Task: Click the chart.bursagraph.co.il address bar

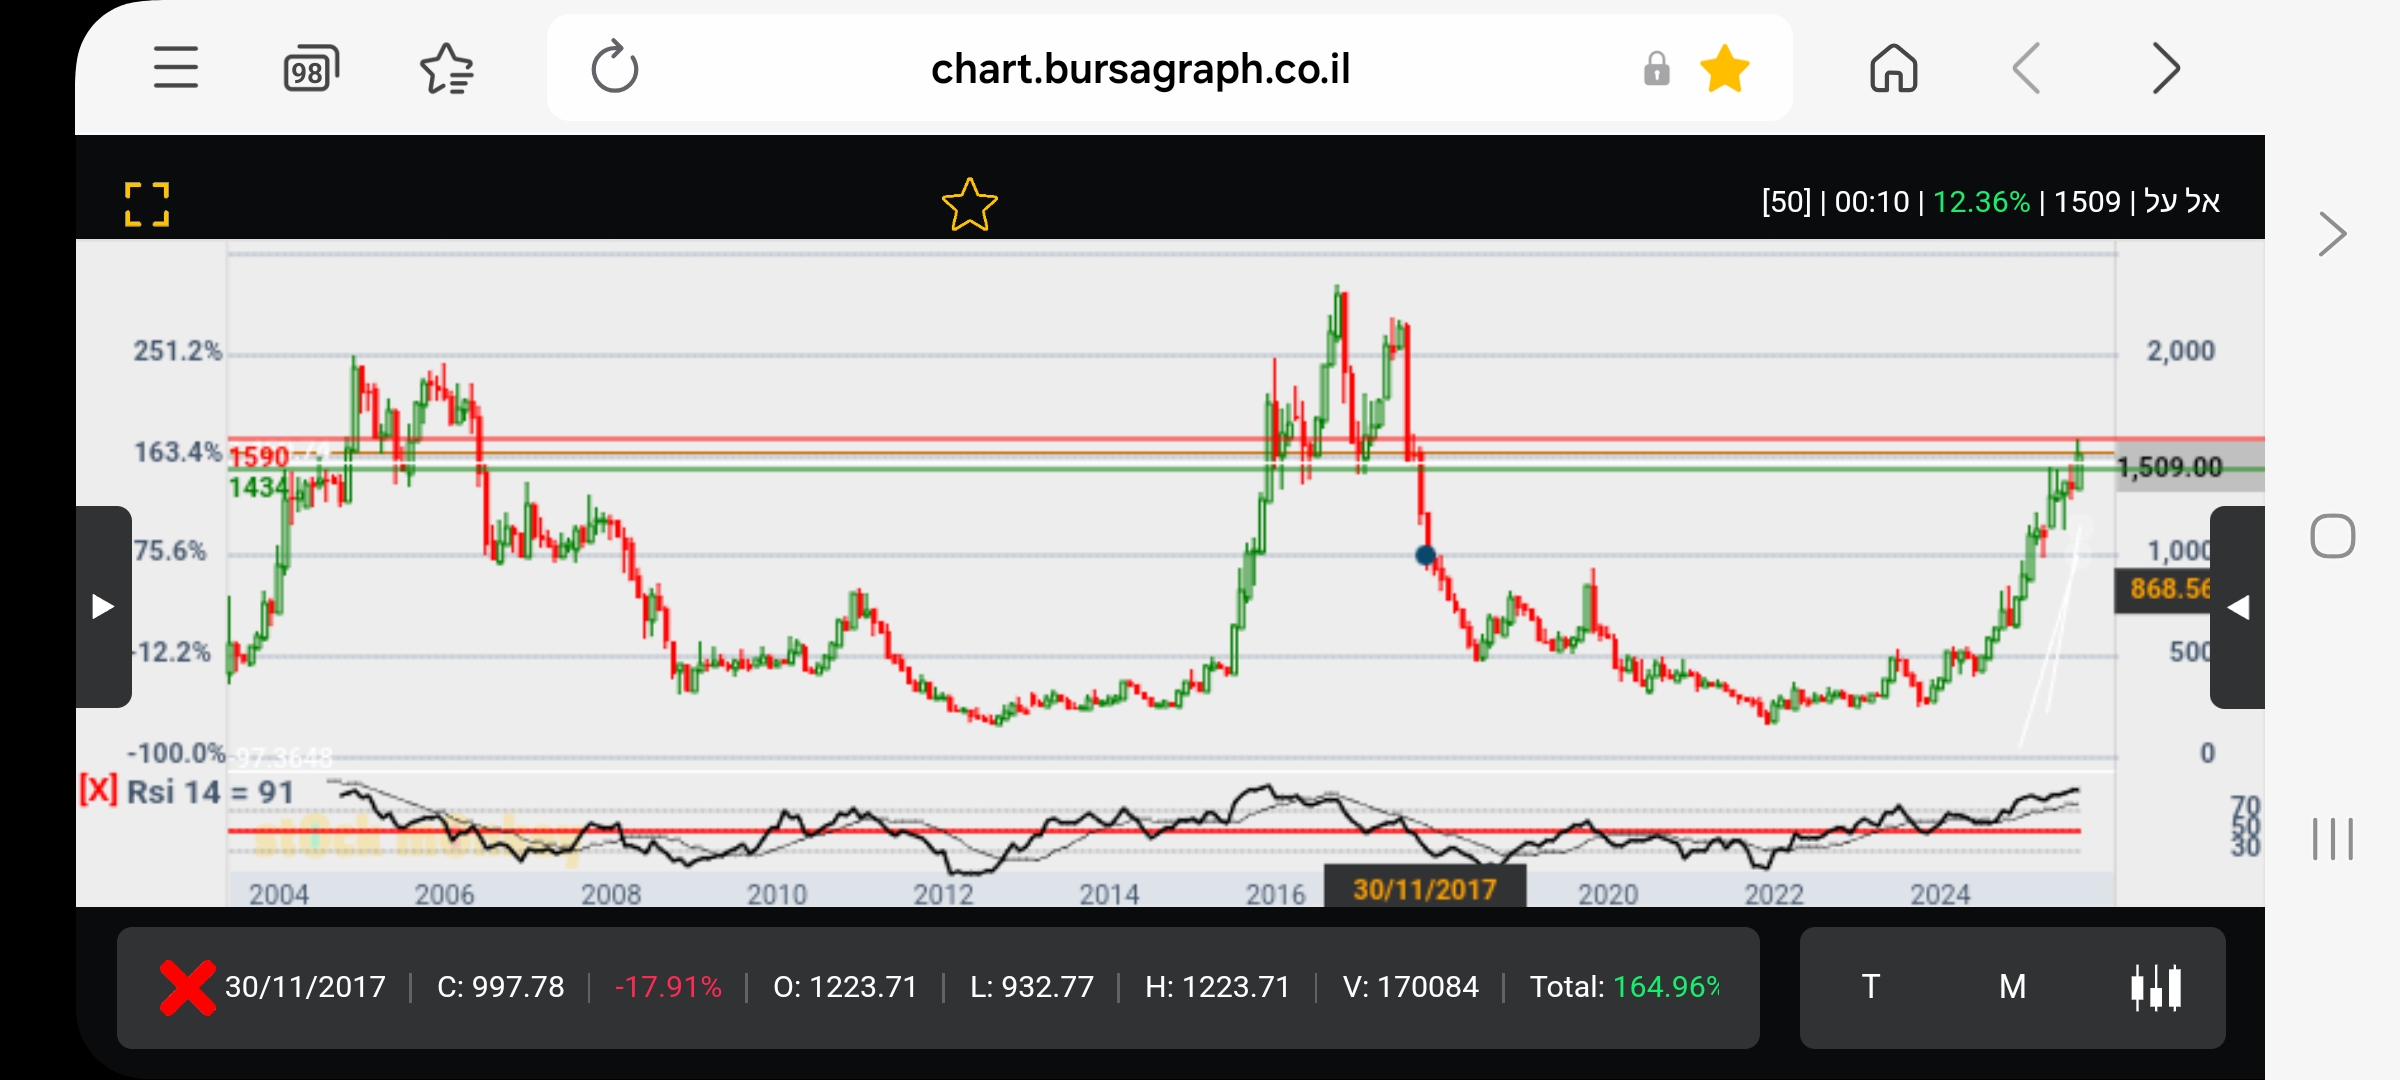Action: pos(1140,69)
